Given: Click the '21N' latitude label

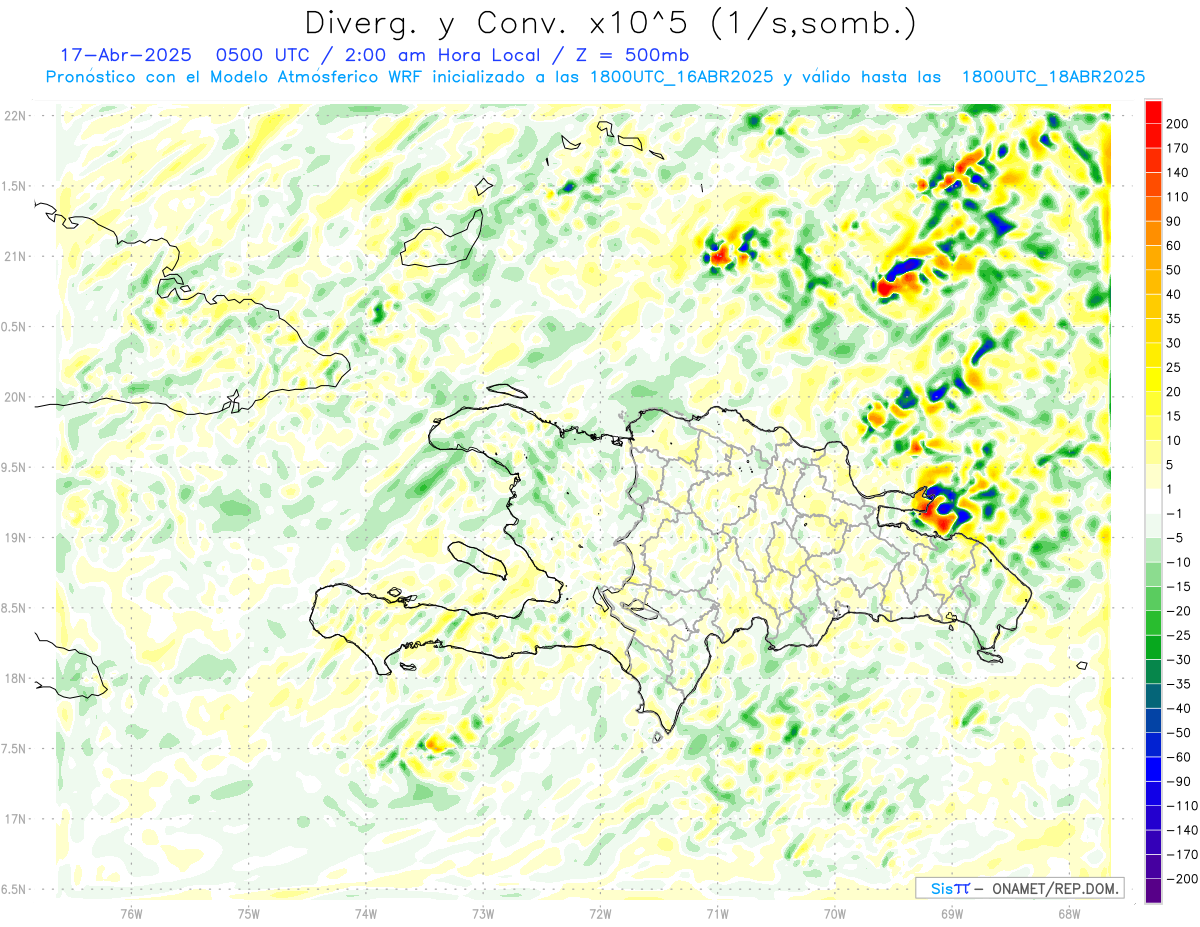Looking at the screenshot, I should [x=16, y=256].
